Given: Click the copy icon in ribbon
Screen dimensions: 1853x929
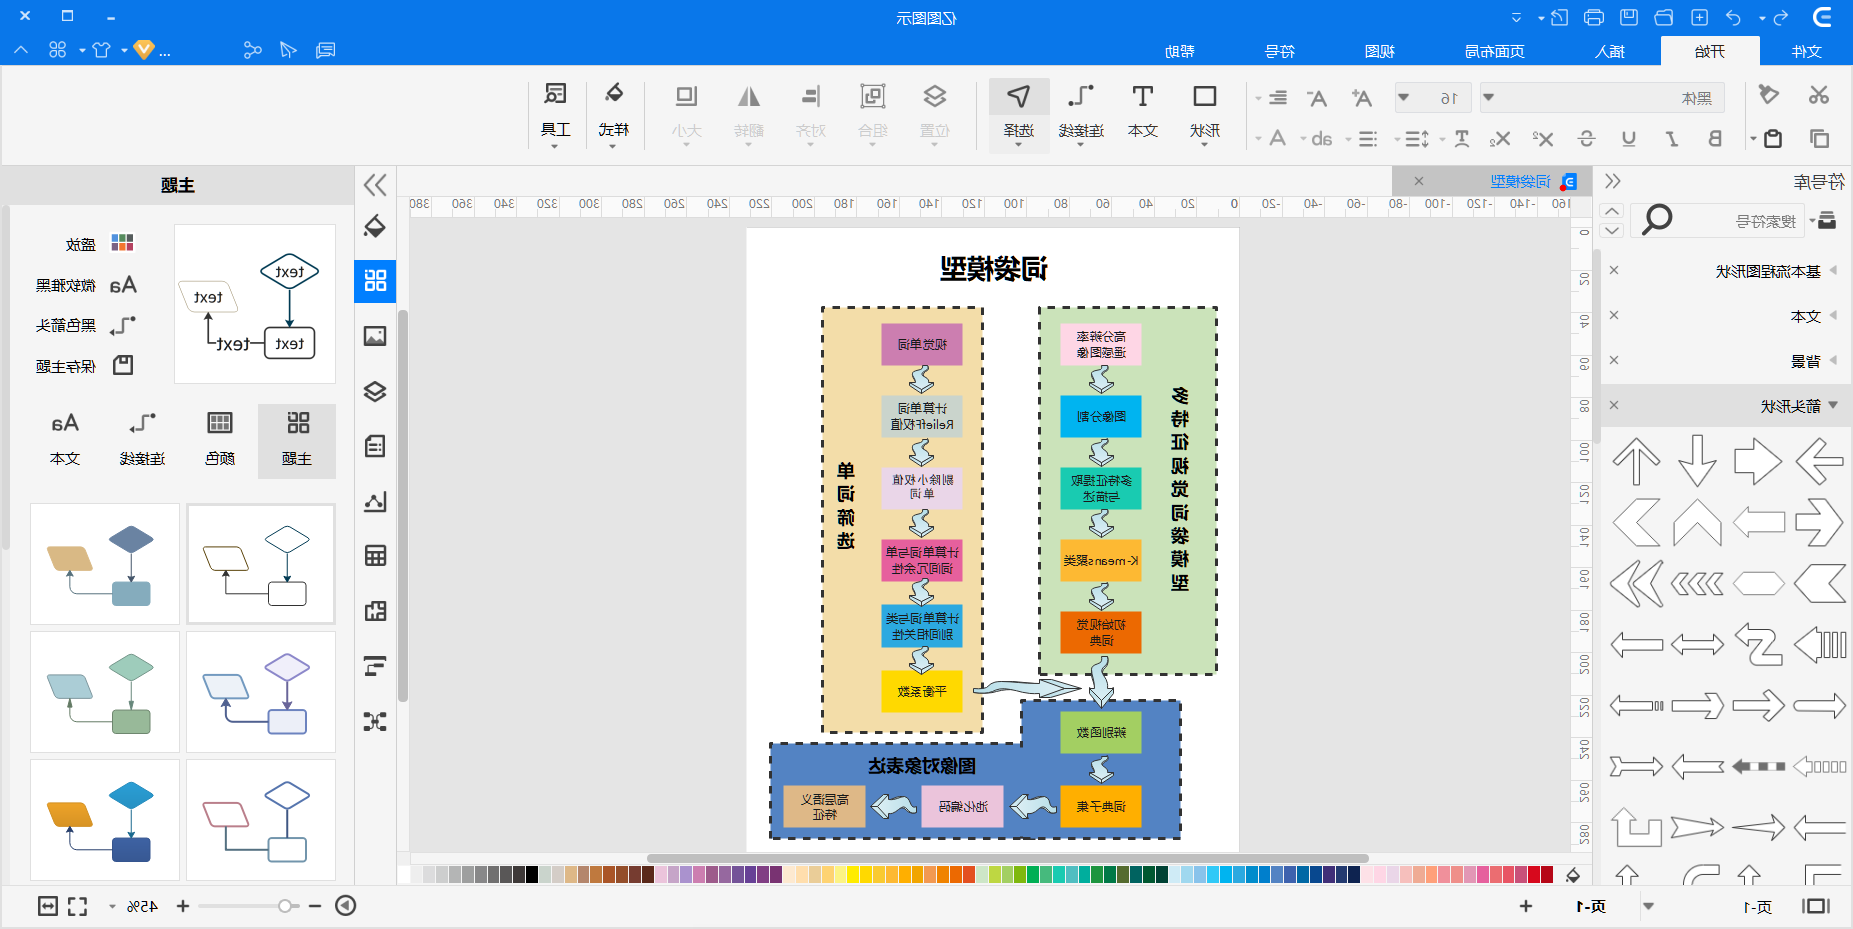Looking at the screenshot, I should point(1819,138).
